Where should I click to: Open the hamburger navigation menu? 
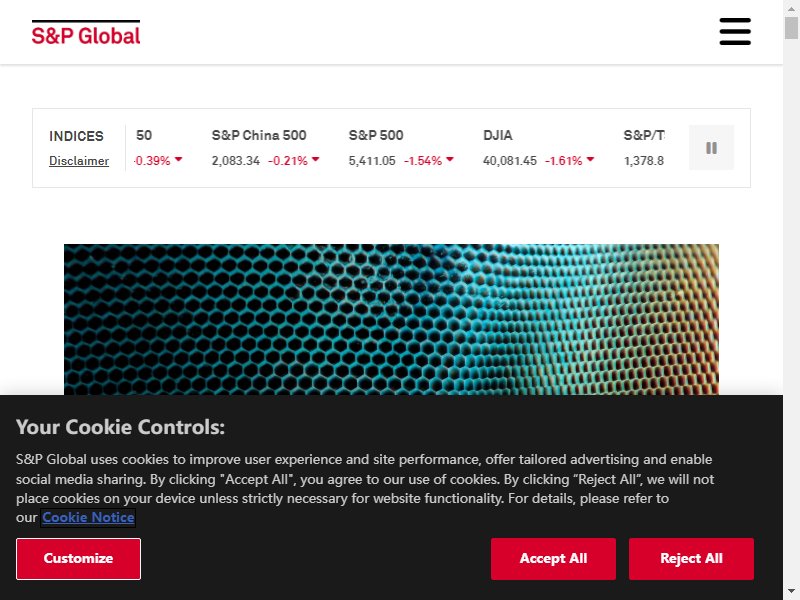click(x=735, y=32)
